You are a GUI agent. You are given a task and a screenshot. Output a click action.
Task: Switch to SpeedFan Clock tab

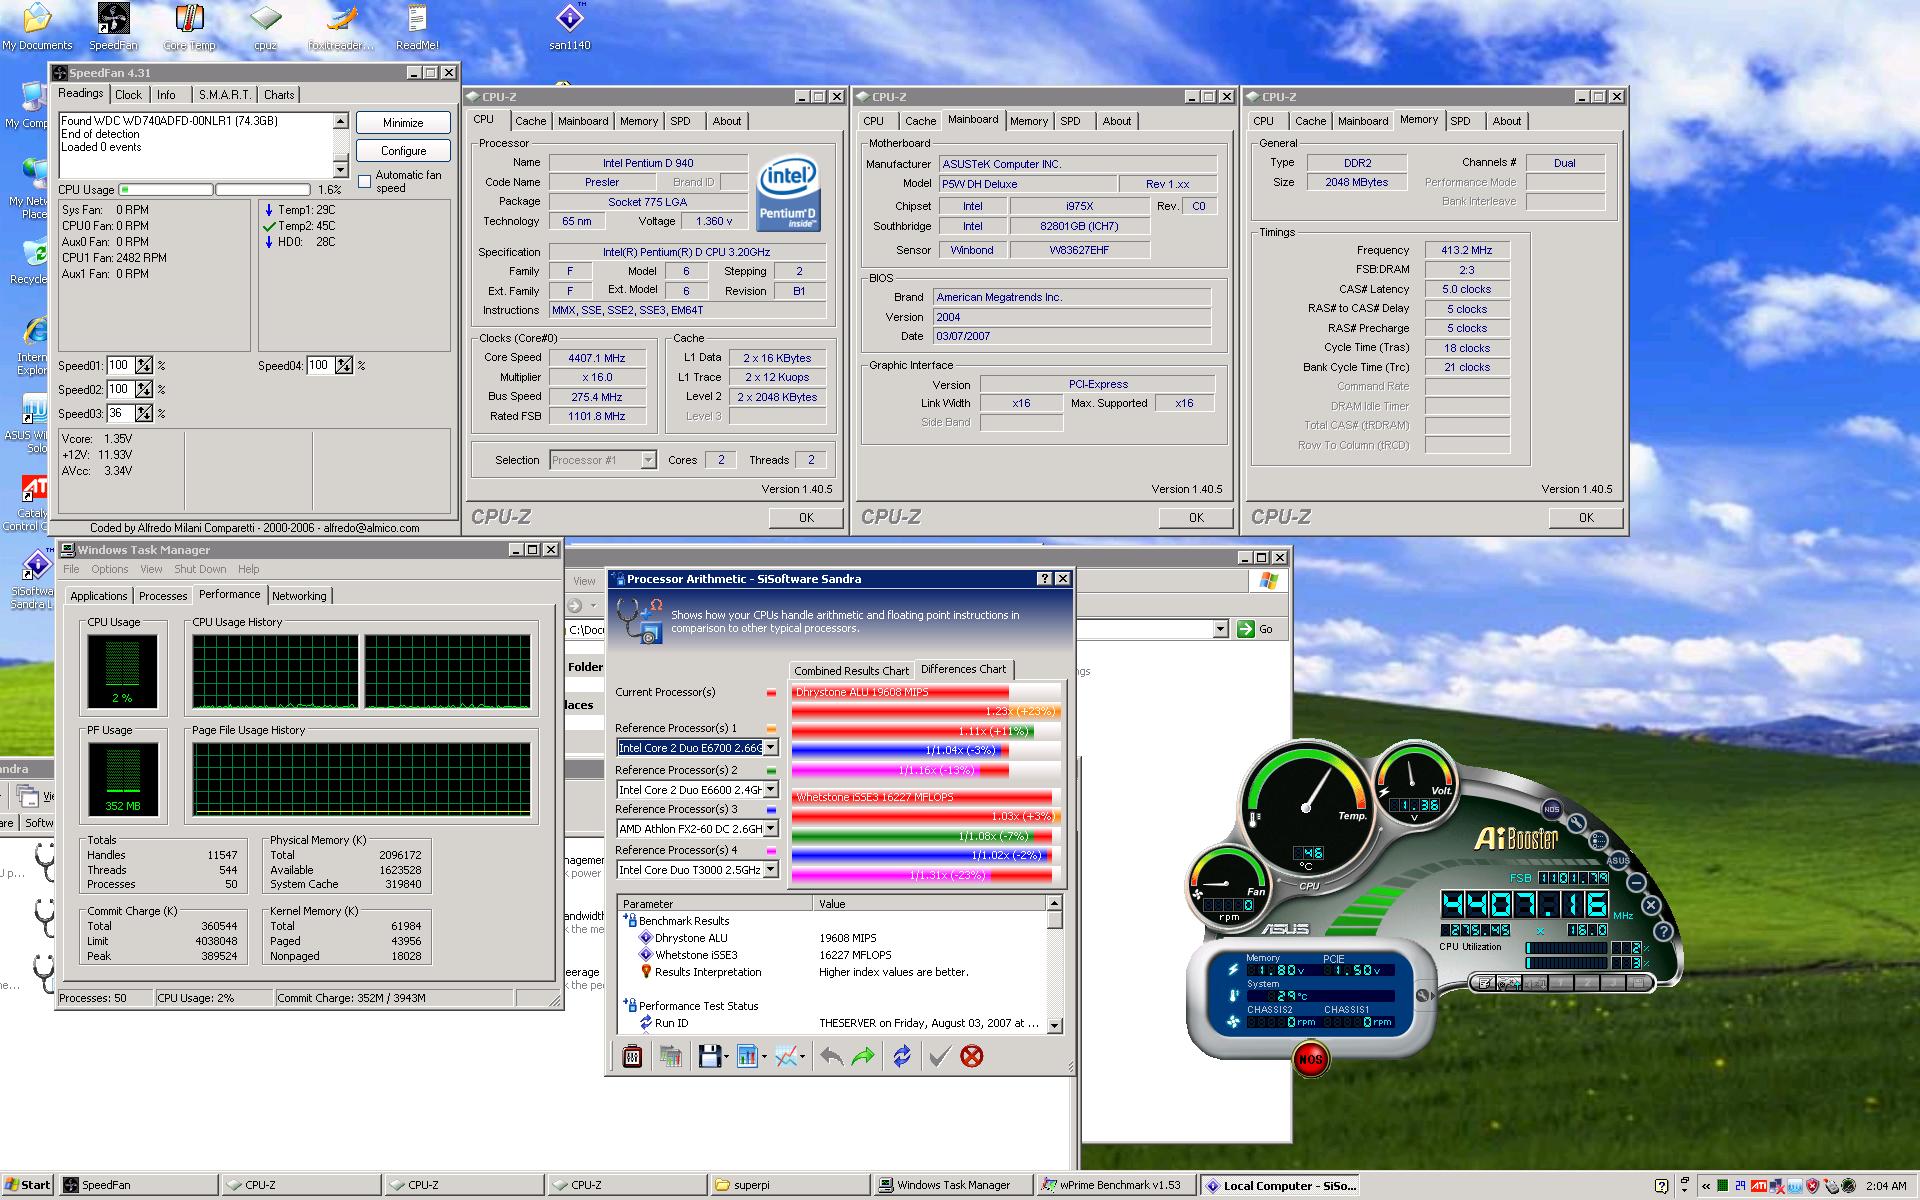(128, 95)
